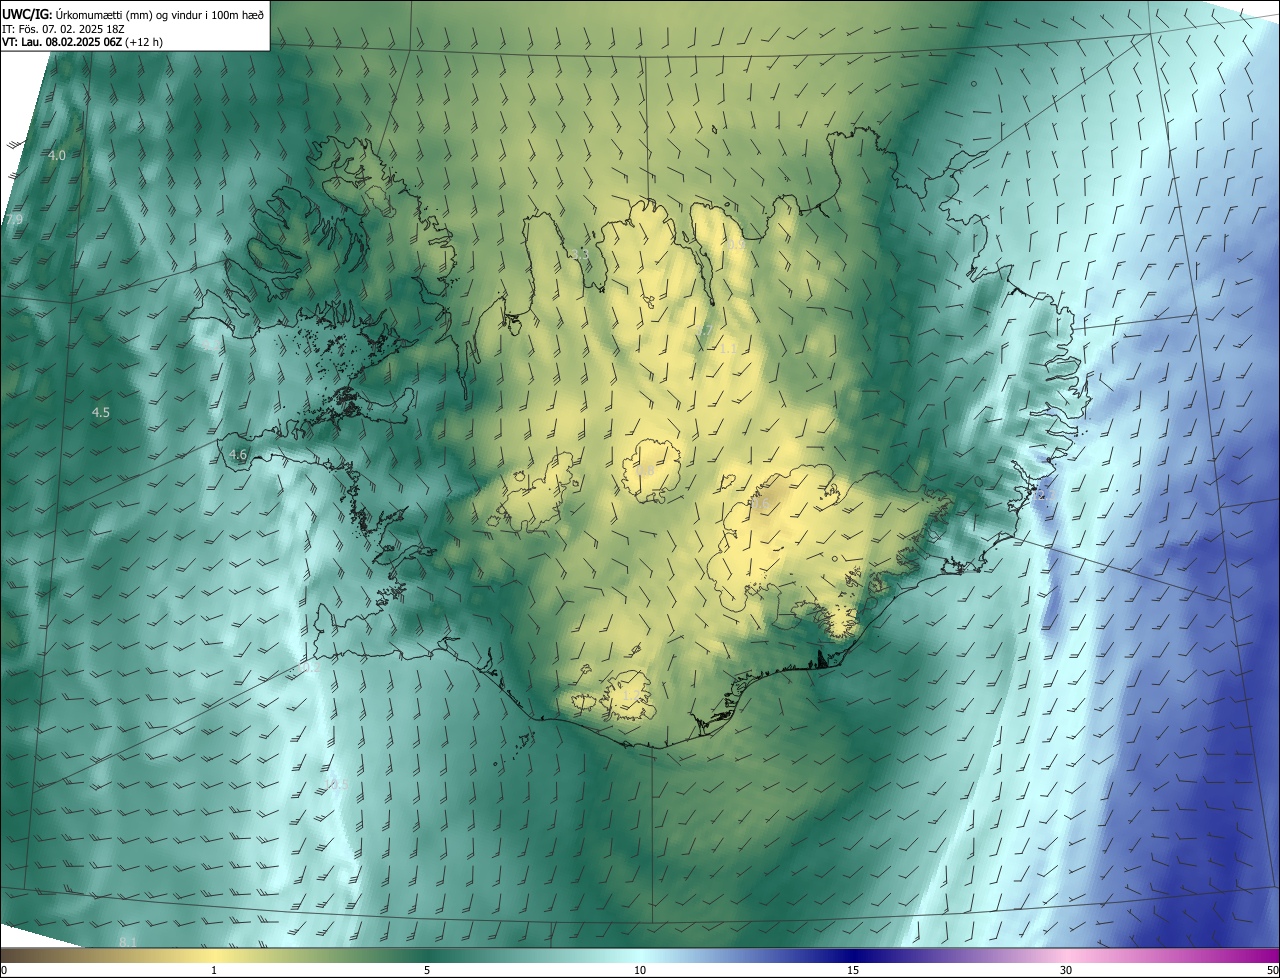Click the '8.1' value on the map
Screen dimensions: 1280x978
pyautogui.click(x=128, y=942)
